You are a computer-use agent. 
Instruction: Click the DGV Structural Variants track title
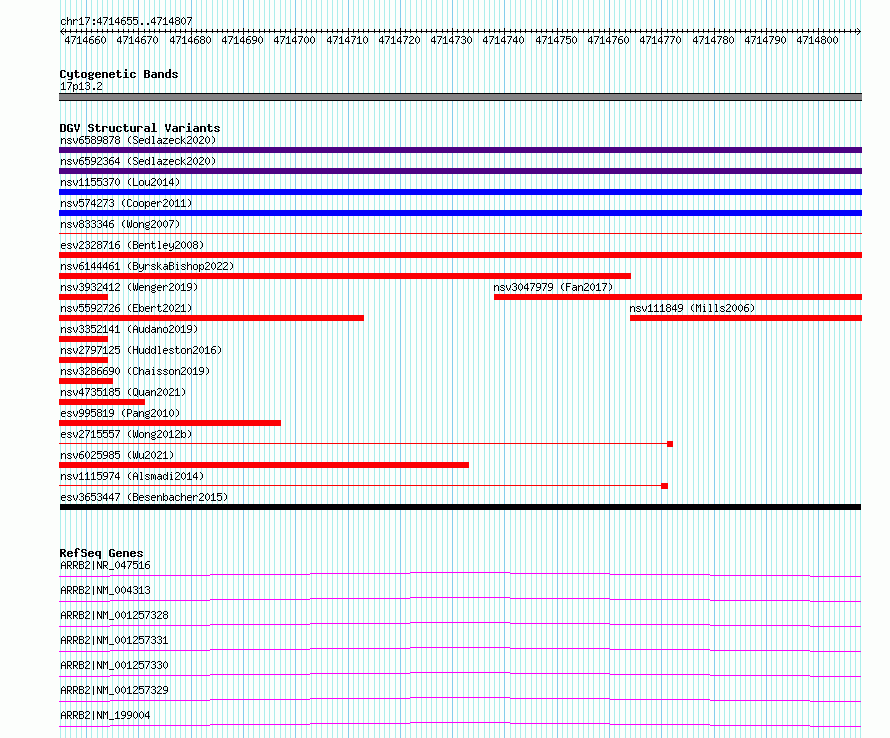point(140,128)
